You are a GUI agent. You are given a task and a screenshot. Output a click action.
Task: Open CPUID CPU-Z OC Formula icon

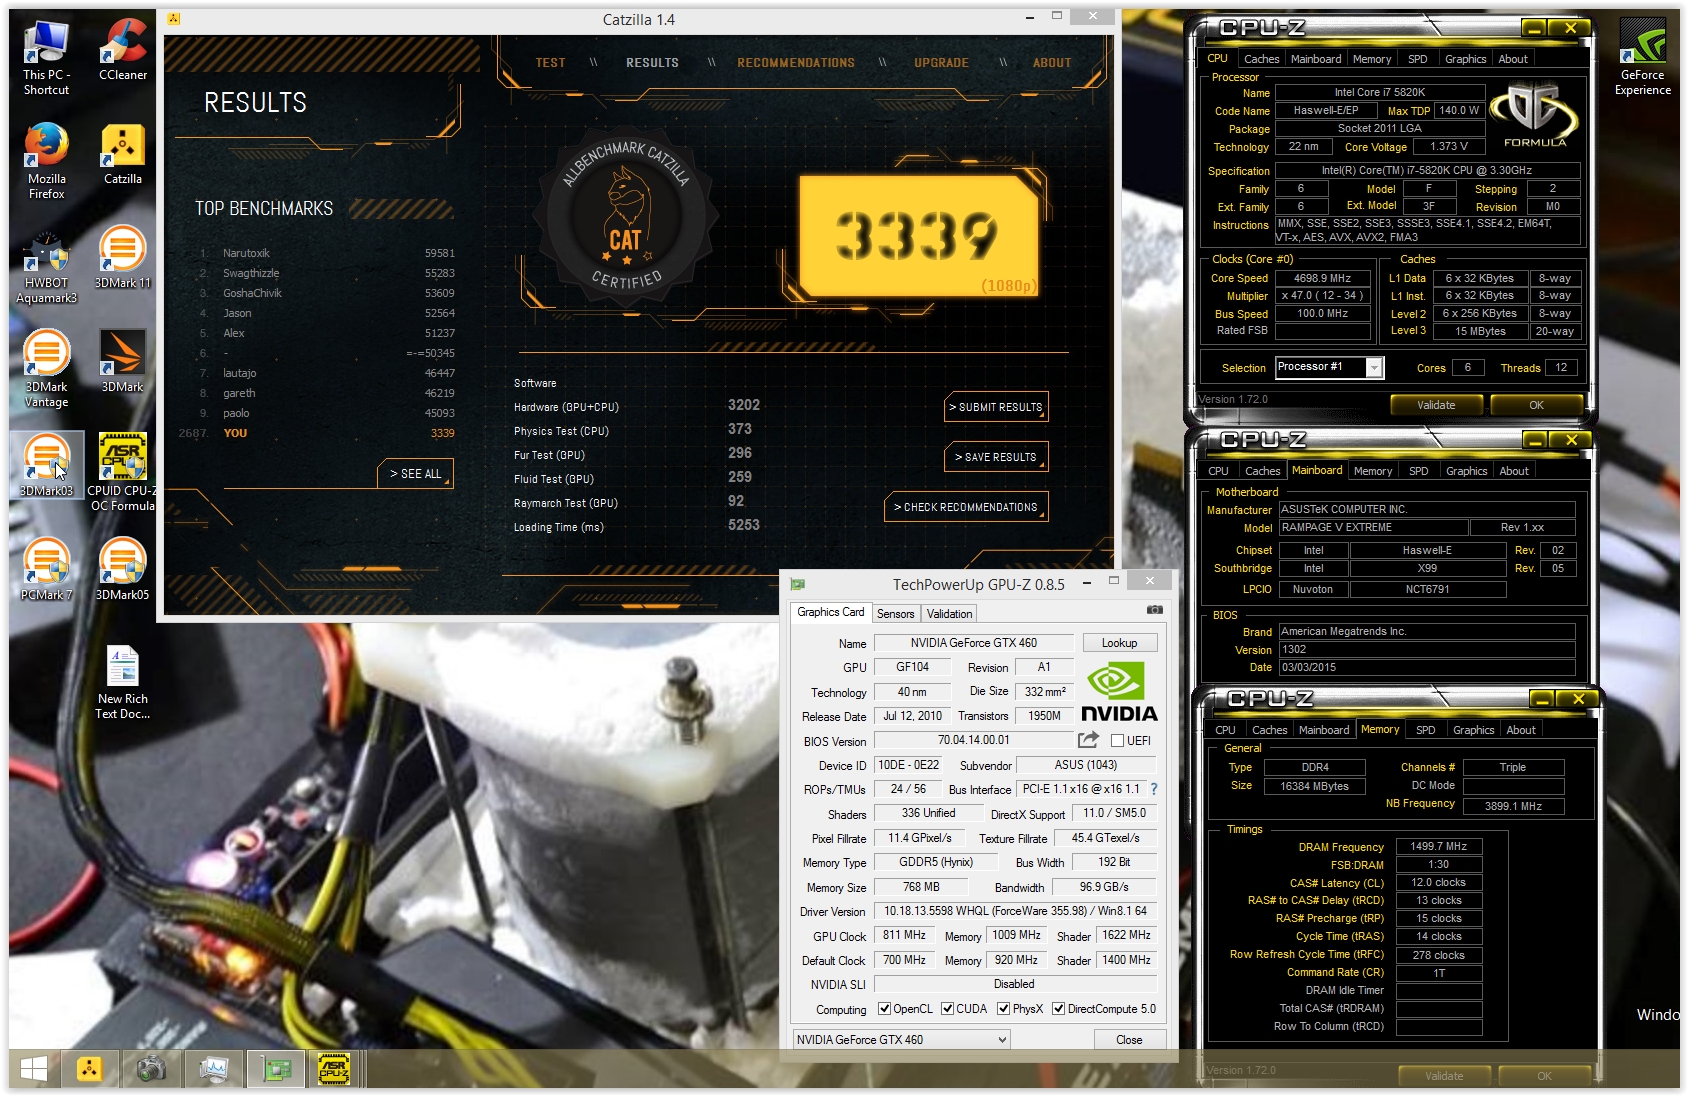[123, 473]
